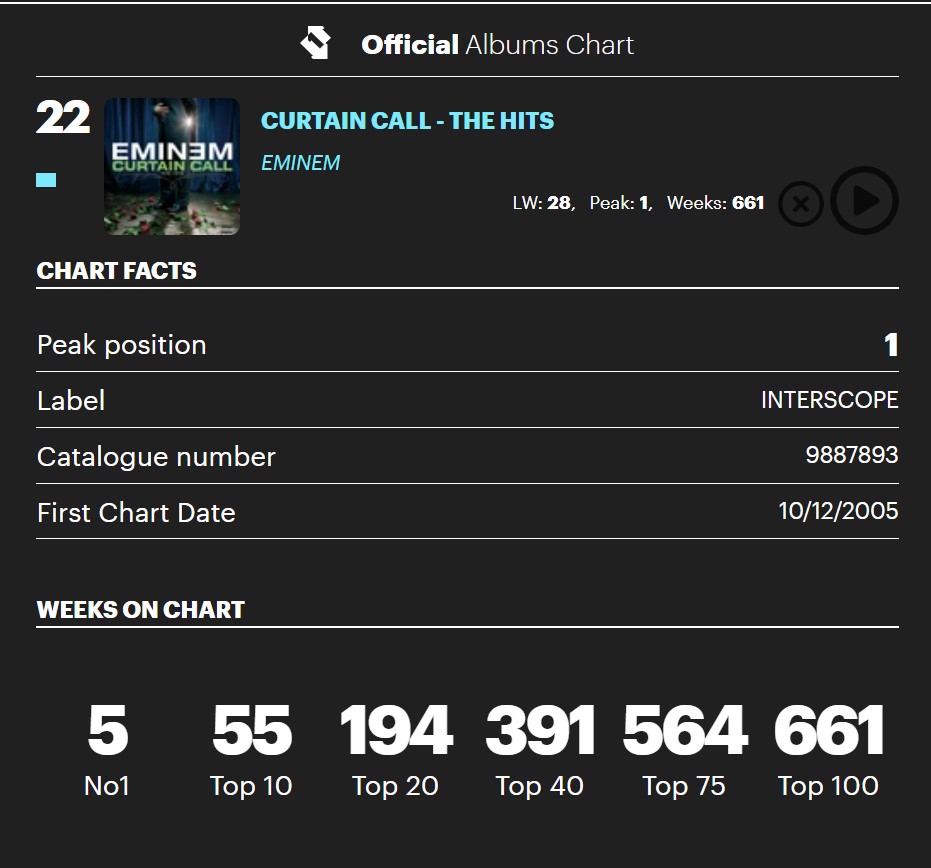The height and width of the screenshot is (868, 931).
Task: Open the Eminem artist link
Action: 300,162
